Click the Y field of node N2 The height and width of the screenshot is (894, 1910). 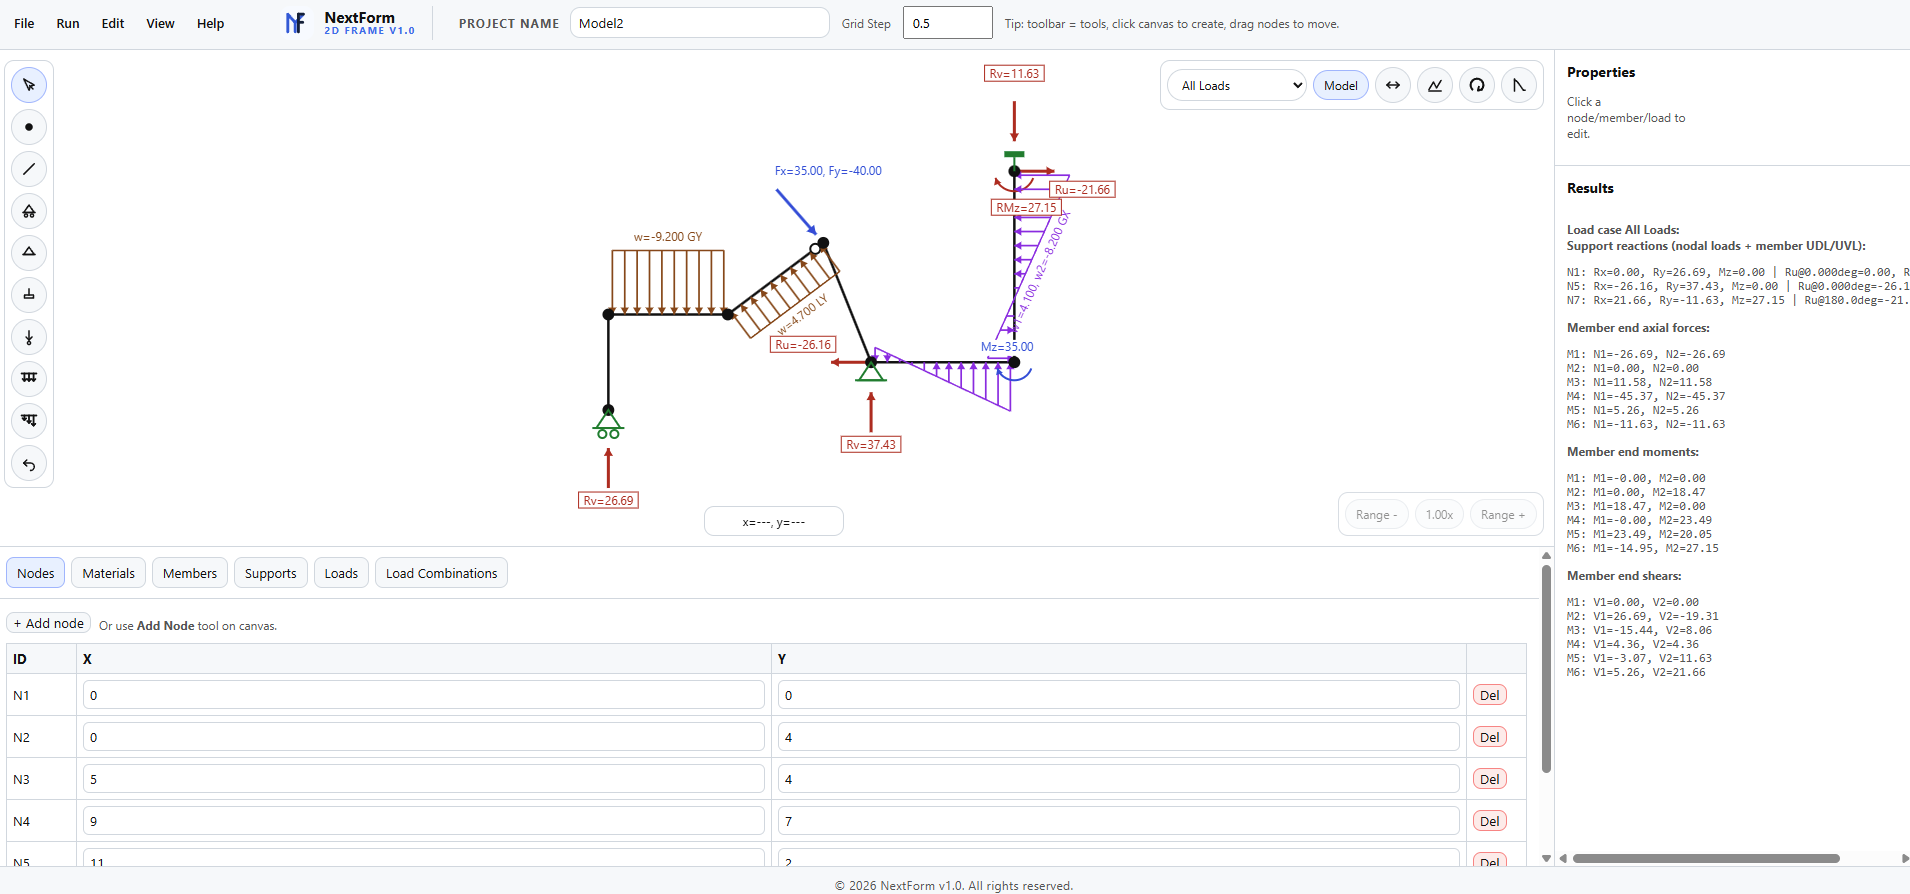[1119, 737]
